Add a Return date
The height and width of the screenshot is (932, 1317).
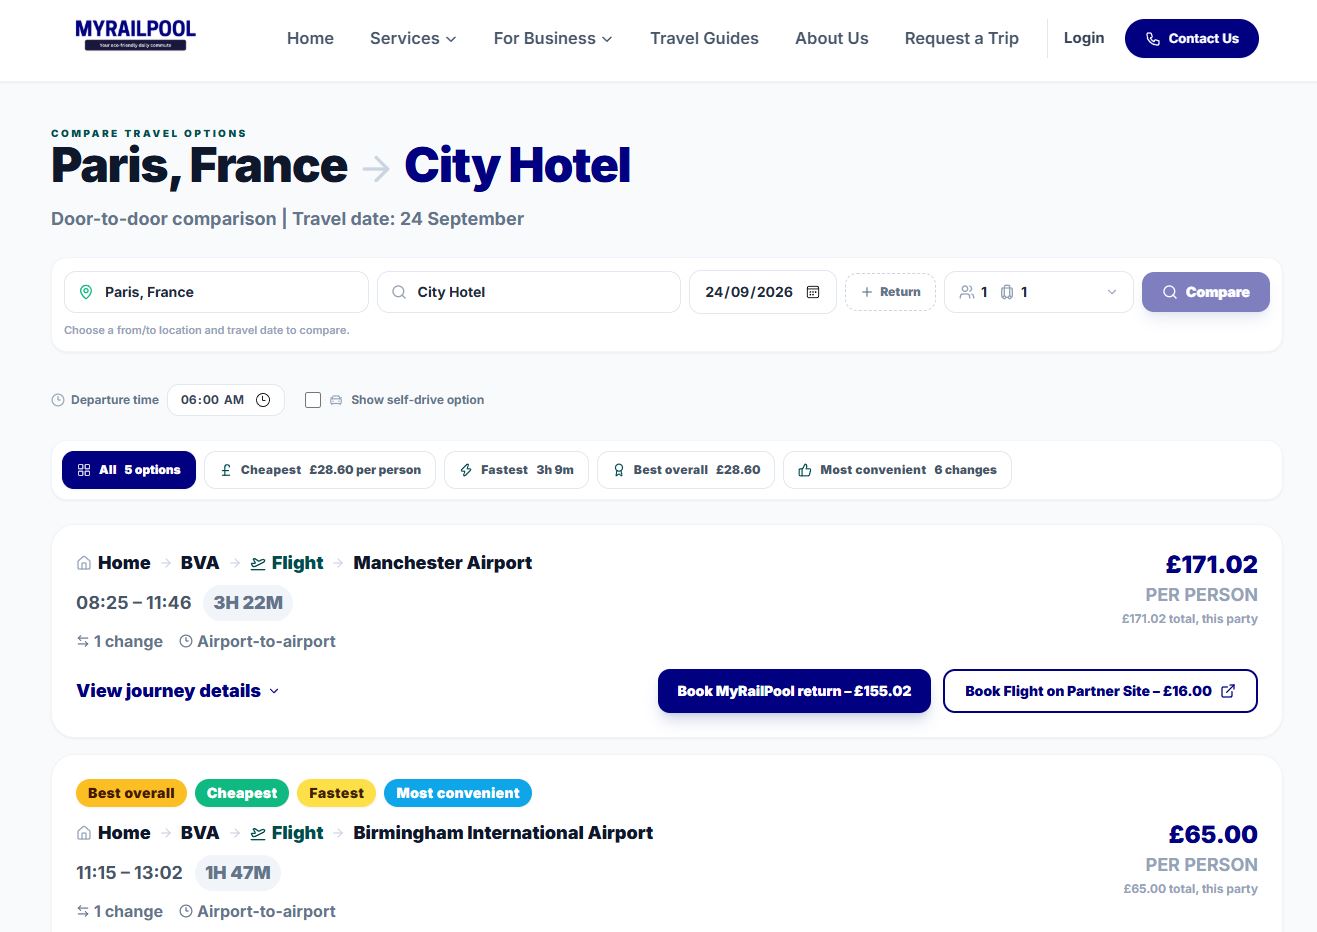click(x=890, y=292)
